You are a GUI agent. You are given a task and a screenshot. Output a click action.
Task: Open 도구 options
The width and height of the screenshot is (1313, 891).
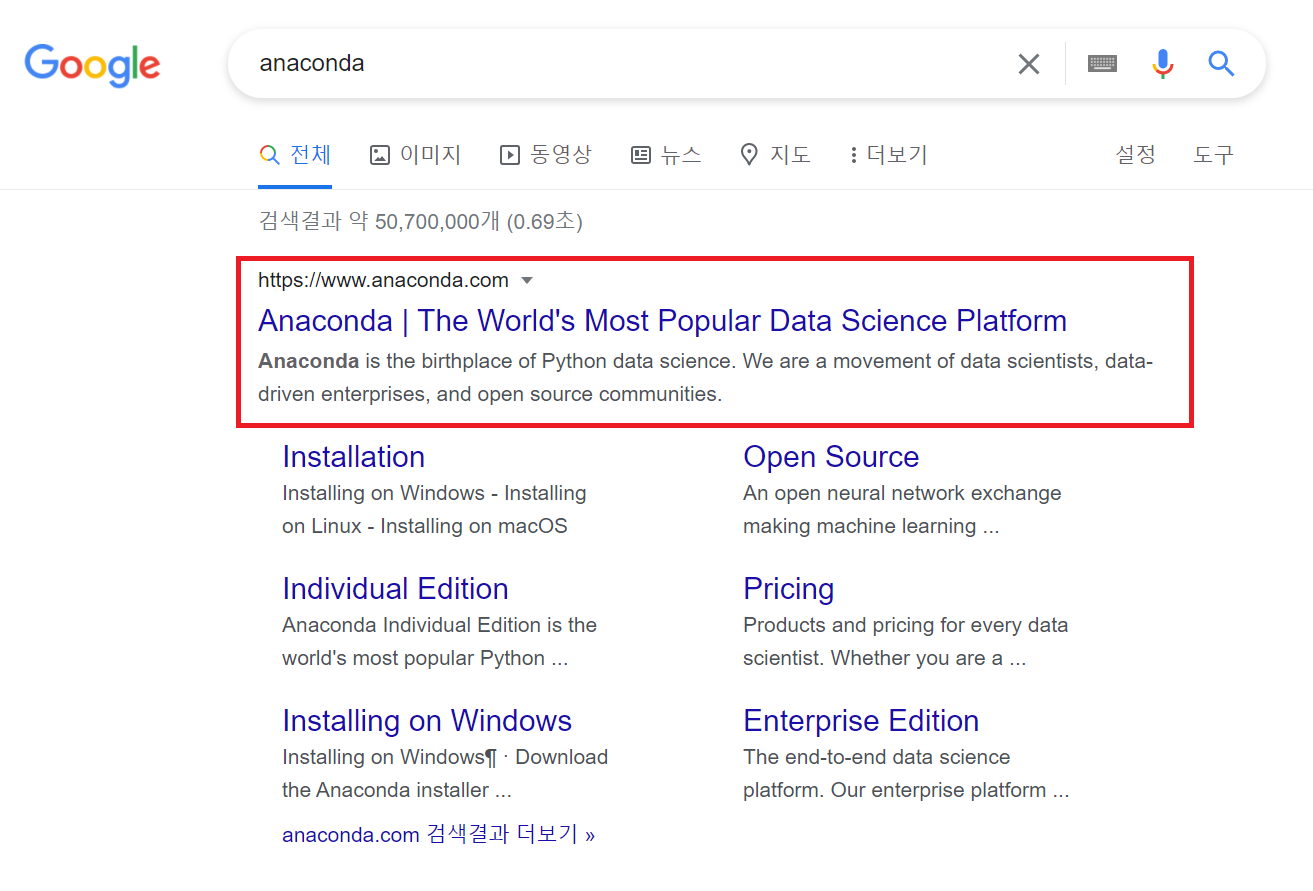tap(1213, 155)
